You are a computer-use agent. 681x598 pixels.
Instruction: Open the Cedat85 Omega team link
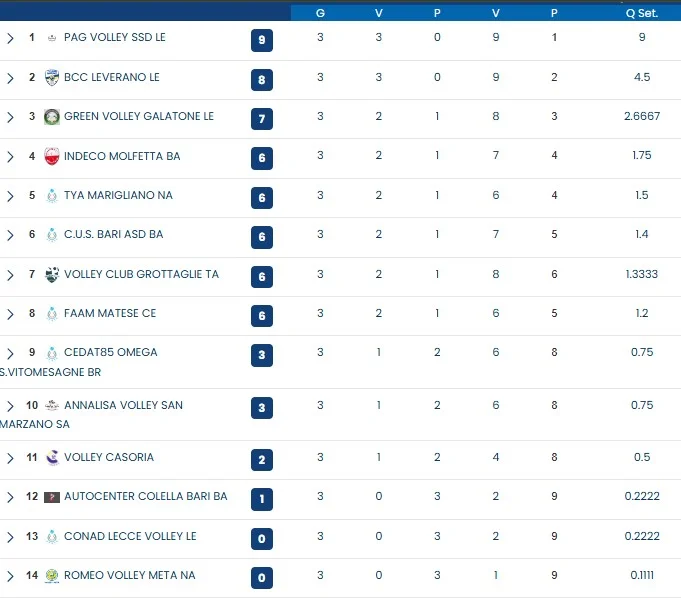pyautogui.click(x=110, y=352)
